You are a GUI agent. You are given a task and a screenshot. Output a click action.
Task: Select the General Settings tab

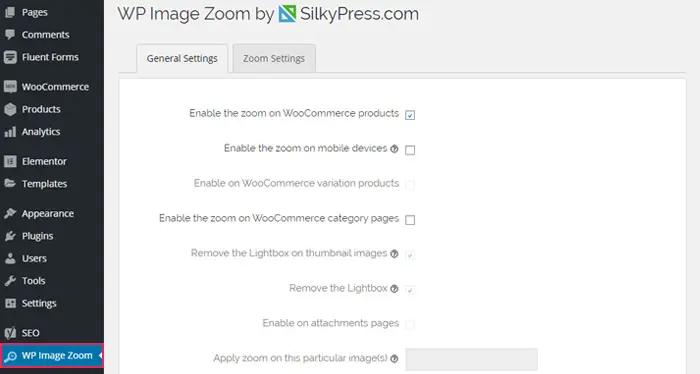point(182,58)
